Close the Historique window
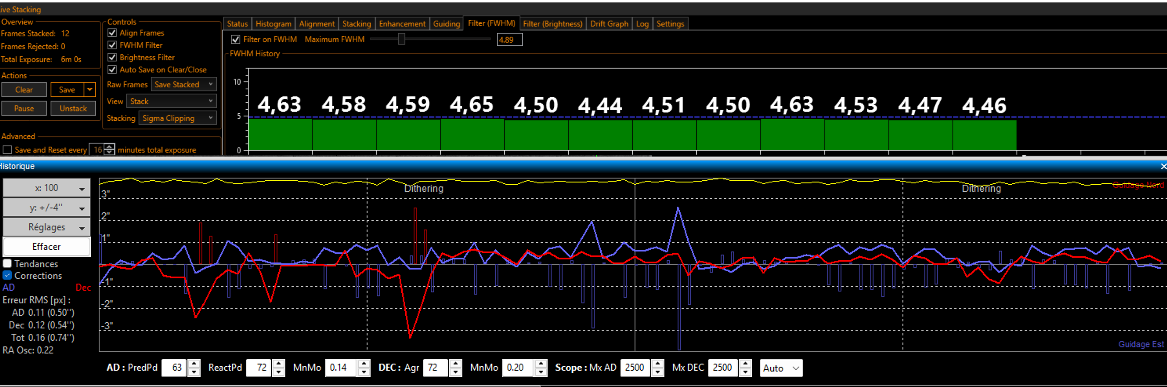 [1163, 167]
